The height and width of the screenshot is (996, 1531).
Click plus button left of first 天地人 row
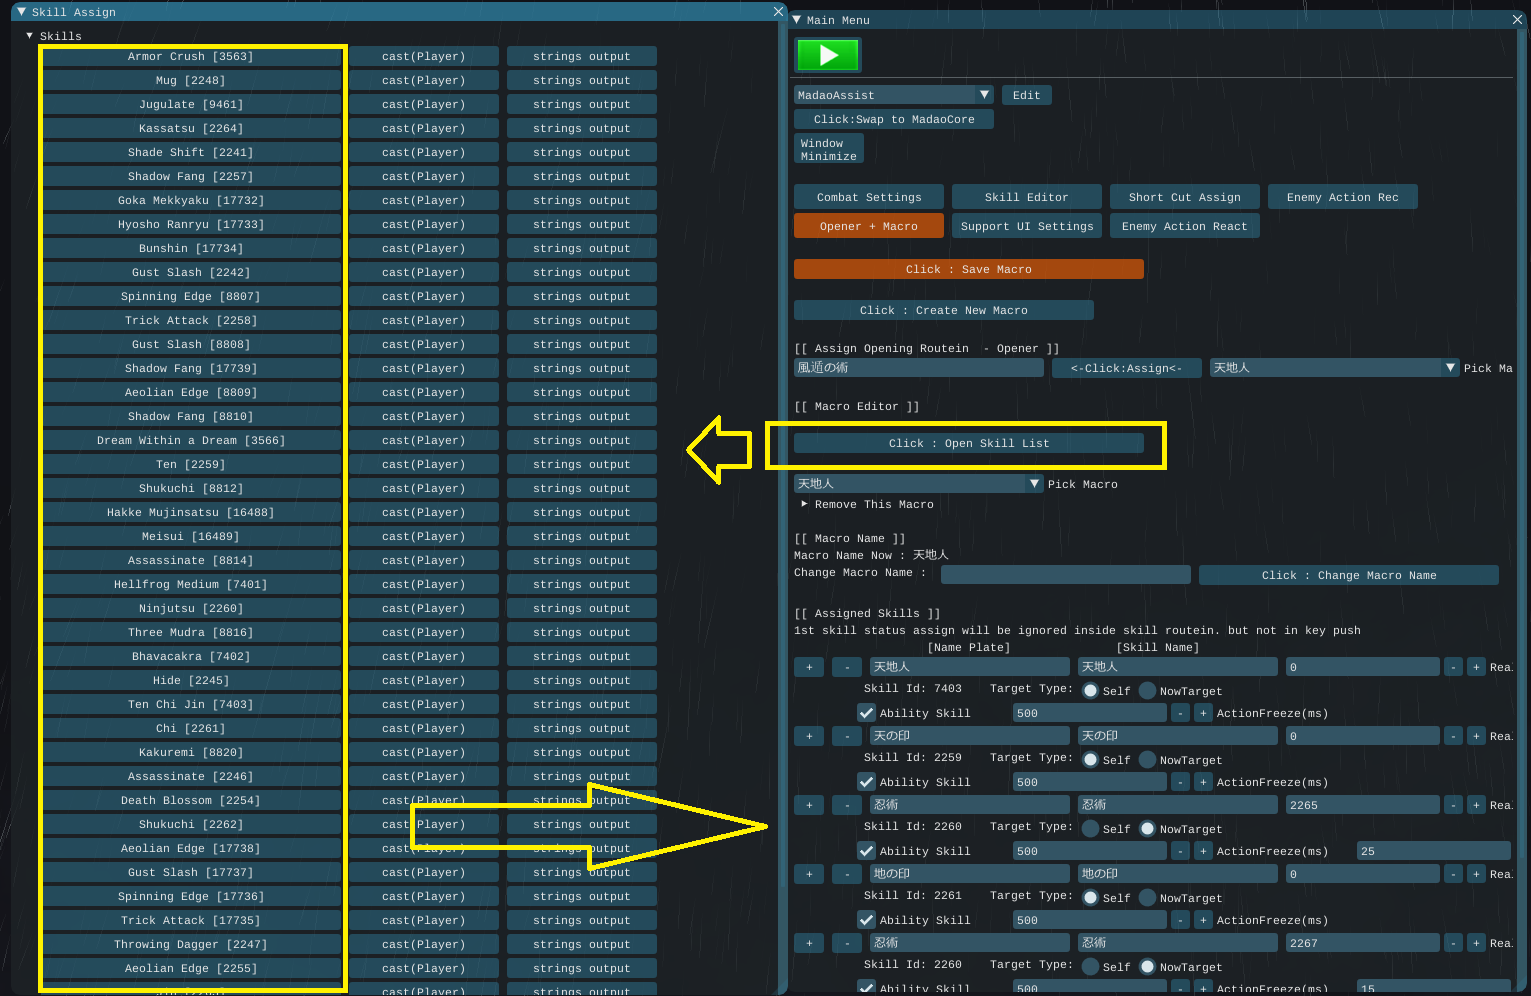pyautogui.click(x=809, y=667)
